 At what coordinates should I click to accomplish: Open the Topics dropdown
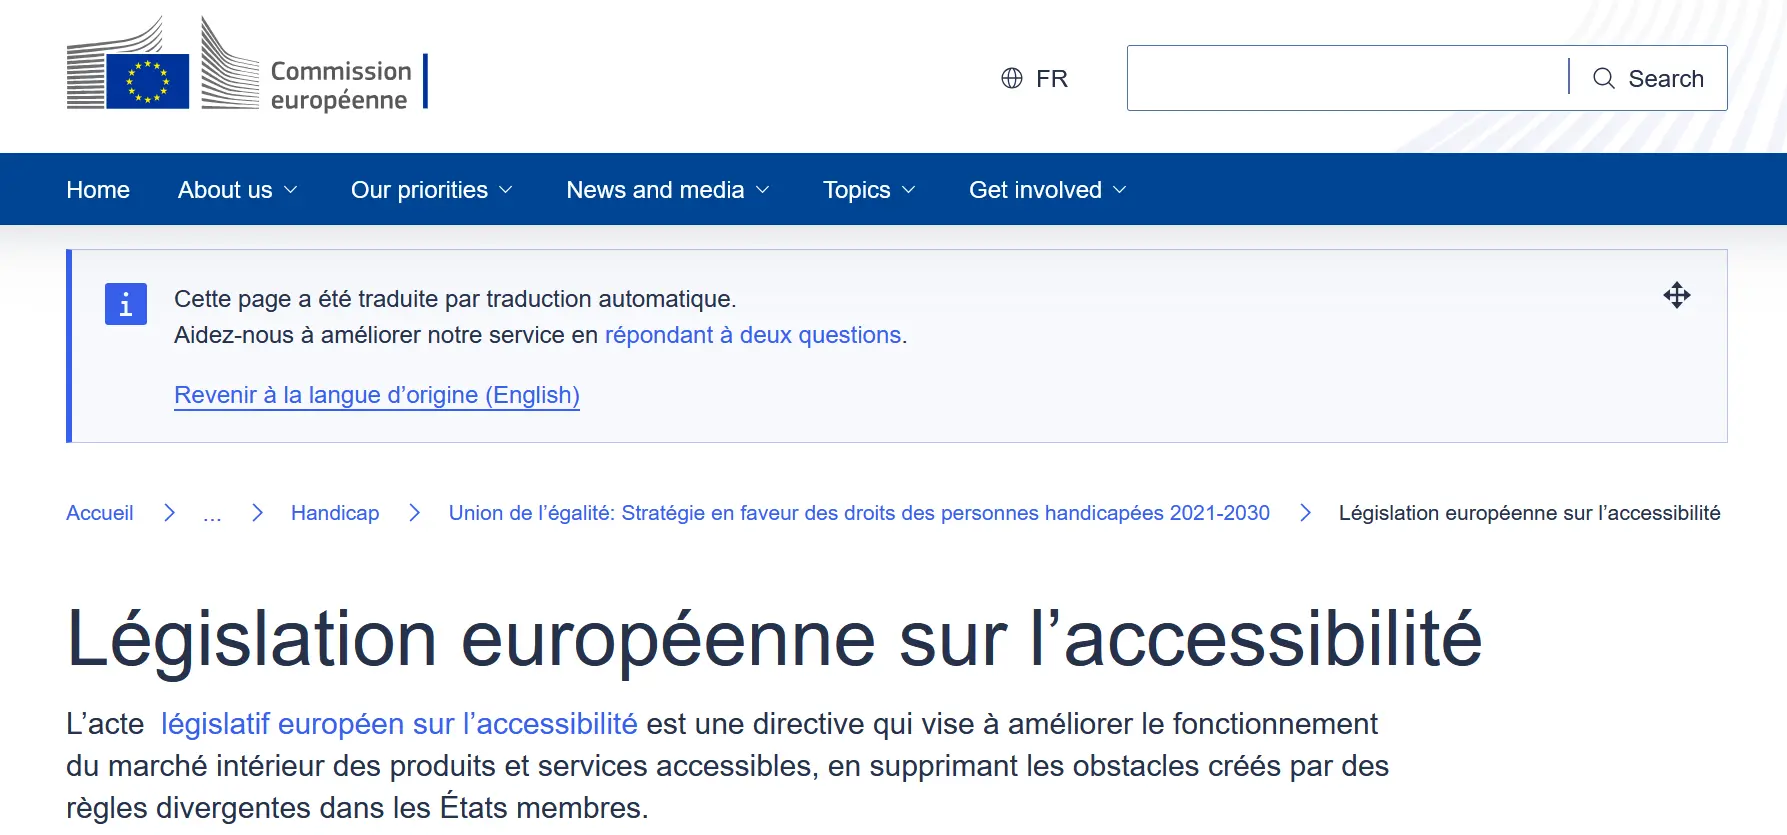[x=868, y=189]
